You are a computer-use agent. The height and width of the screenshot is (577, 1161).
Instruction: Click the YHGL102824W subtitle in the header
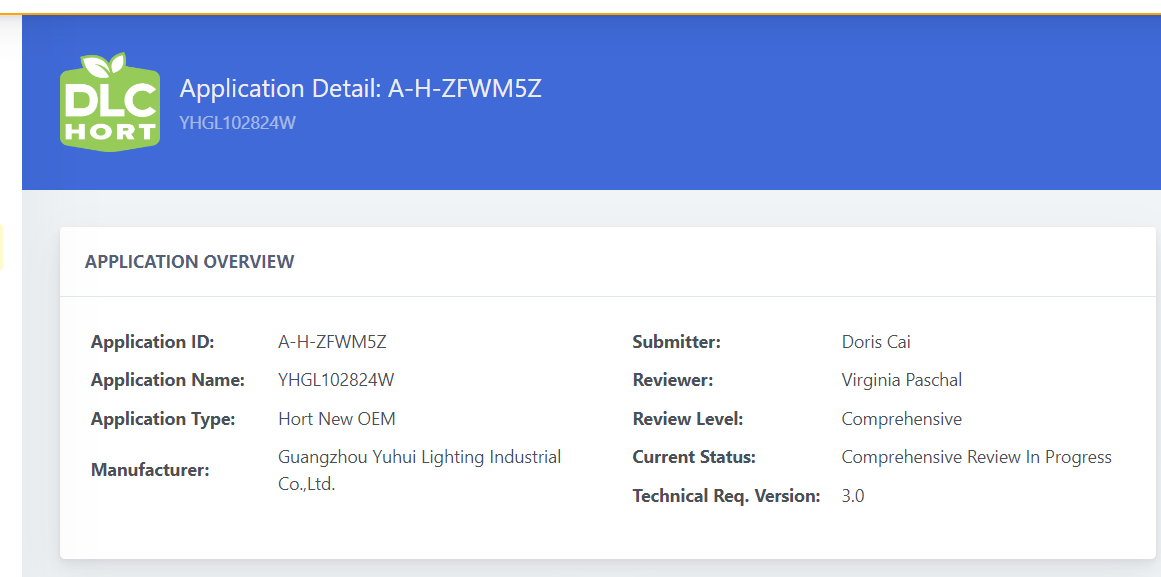coord(237,123)
